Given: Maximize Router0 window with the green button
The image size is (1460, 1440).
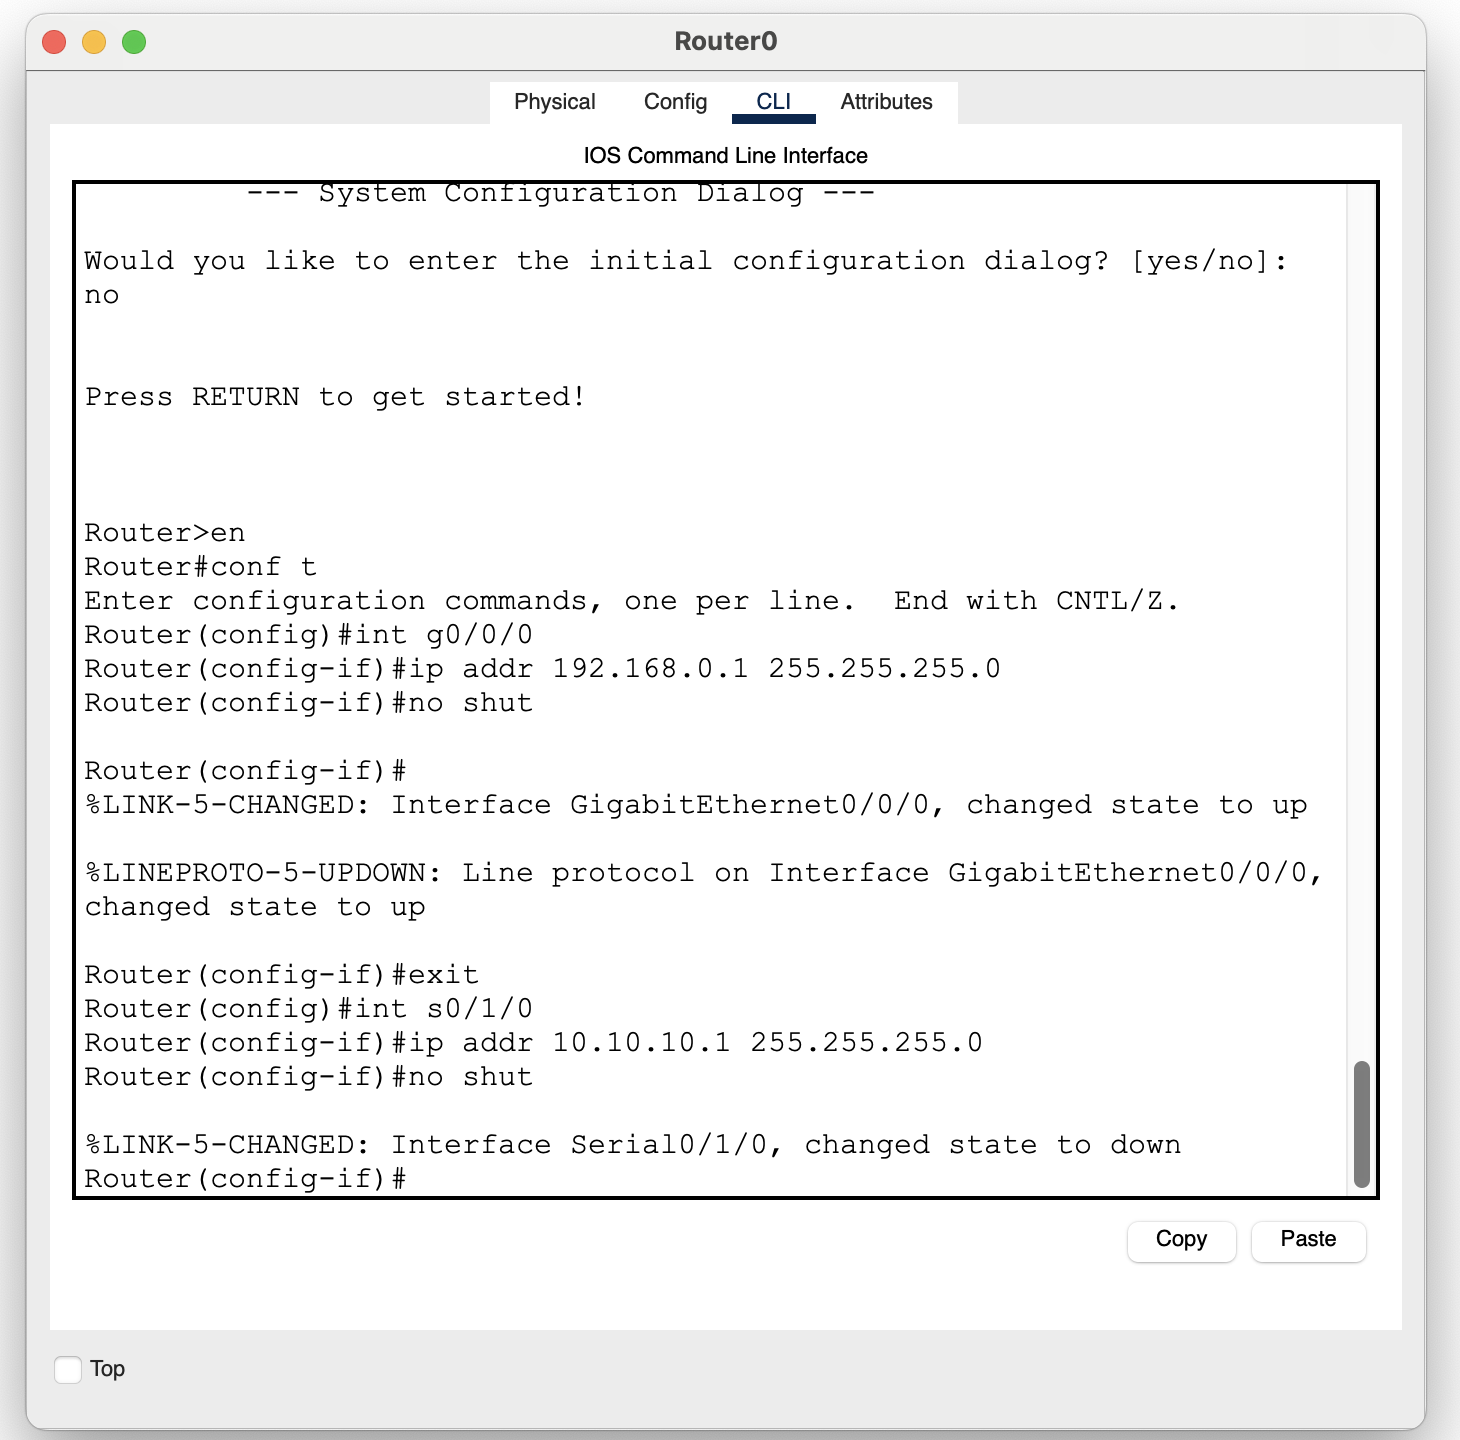Looking at the screenshot, I should (134, 42).
